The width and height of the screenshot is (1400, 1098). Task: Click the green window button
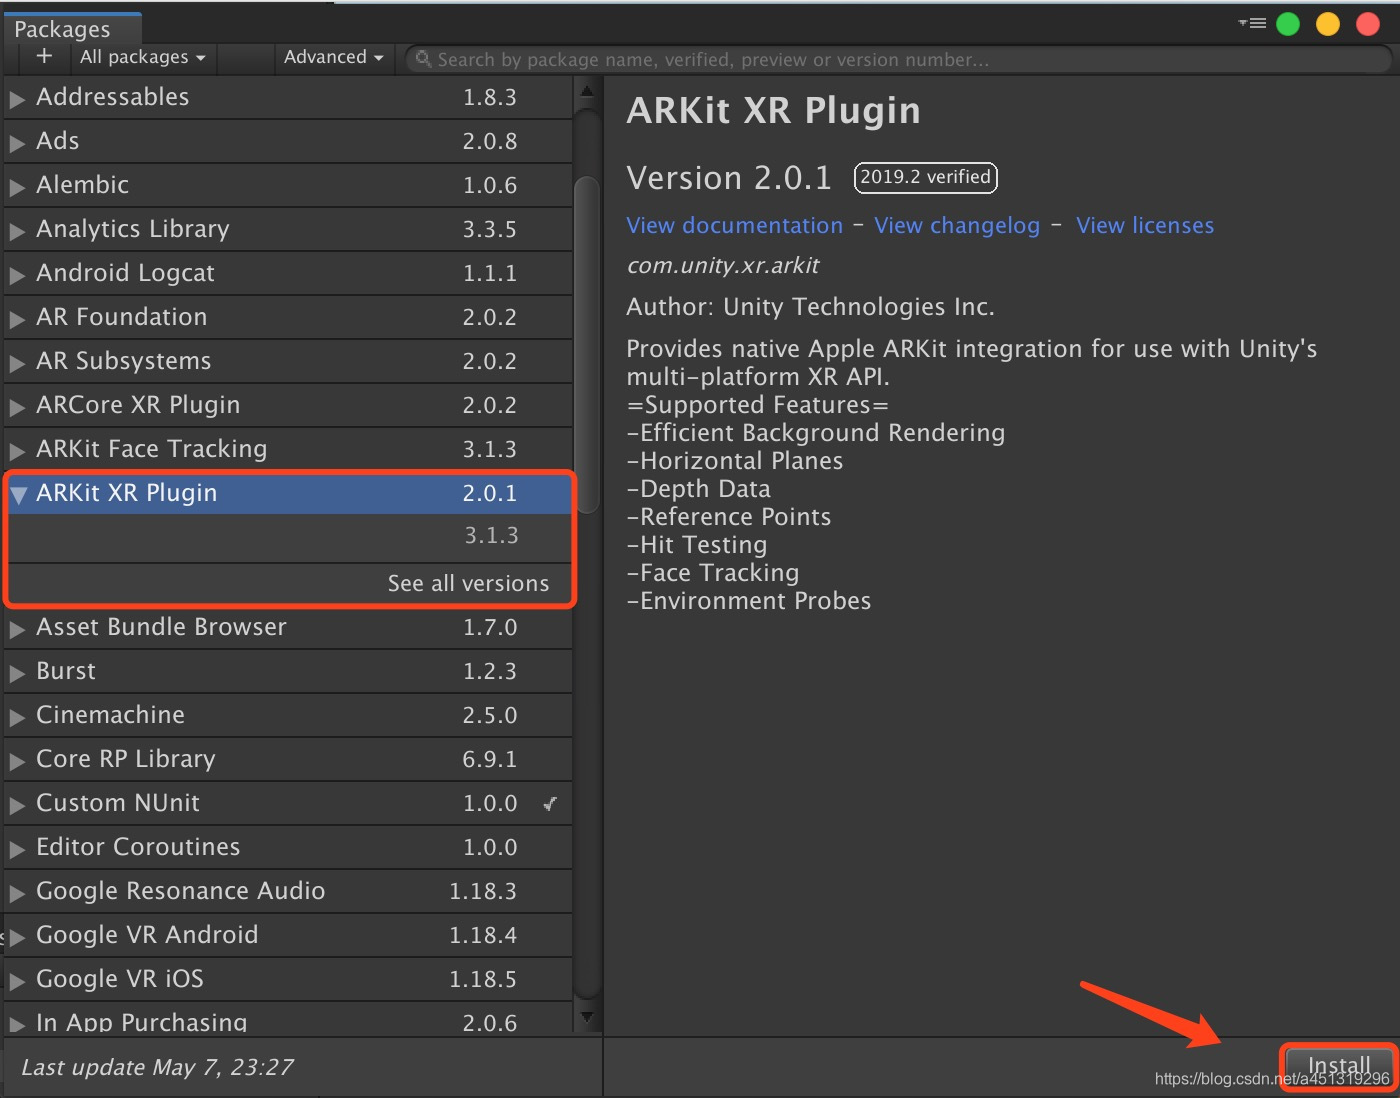pyautogui.click(x=1288, y=24)
